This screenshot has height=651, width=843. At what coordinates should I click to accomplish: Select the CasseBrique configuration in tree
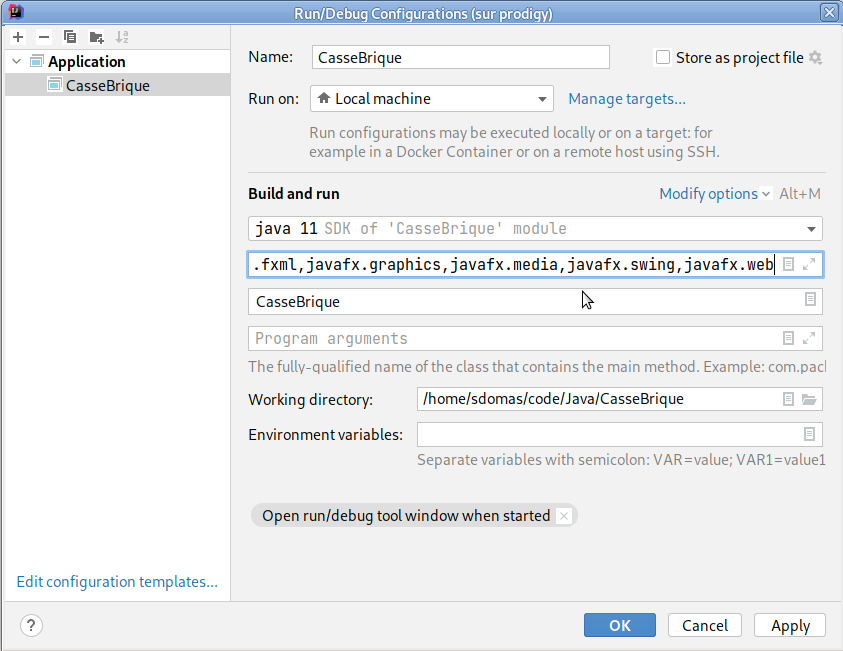click(107, 86)
